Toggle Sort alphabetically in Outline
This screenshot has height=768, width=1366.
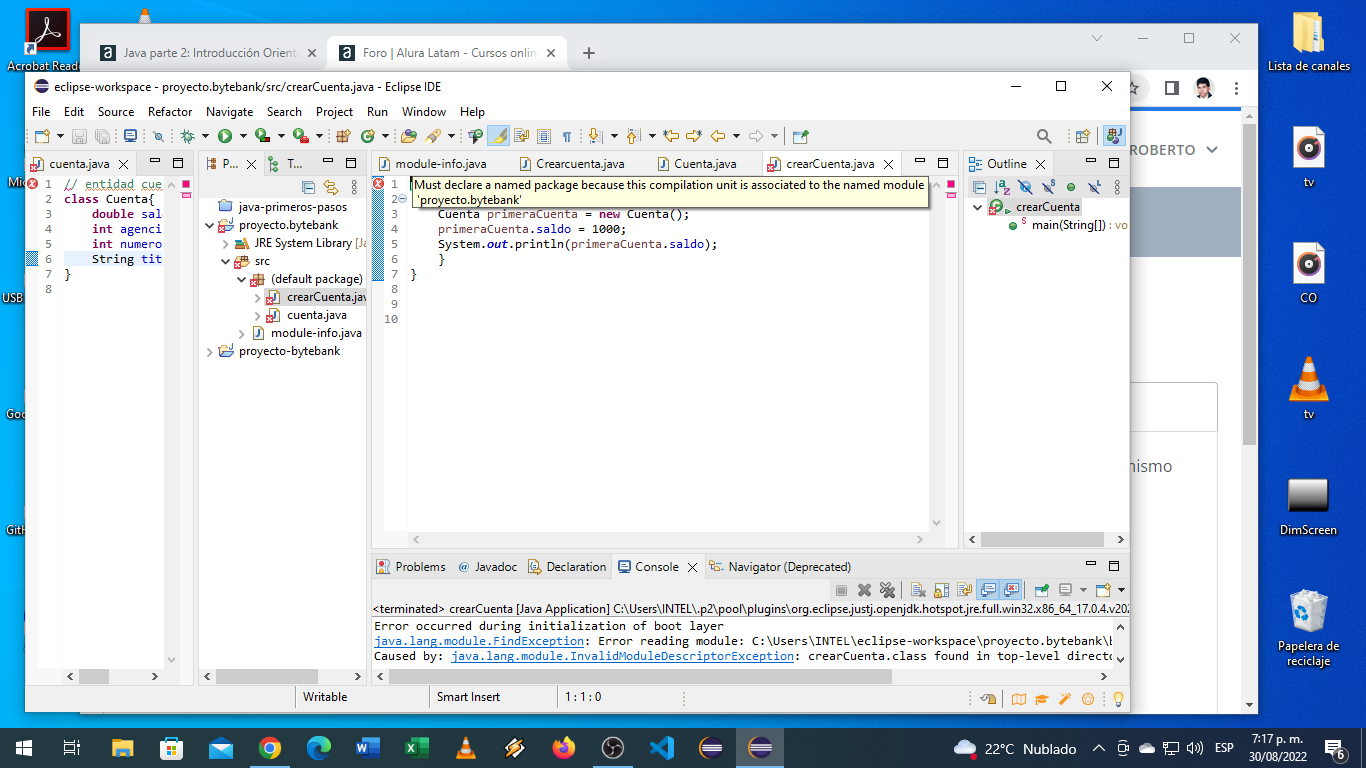click(x=1001, y=187)
